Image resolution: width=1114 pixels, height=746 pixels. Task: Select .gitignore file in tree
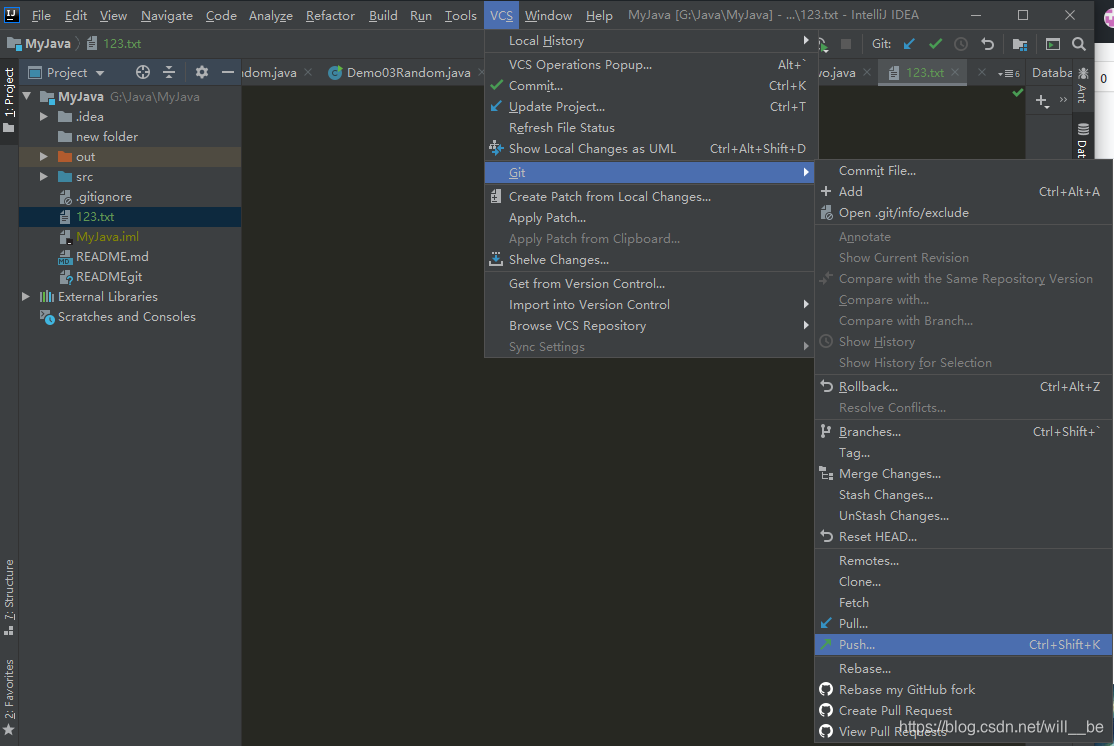pos(104,197)
